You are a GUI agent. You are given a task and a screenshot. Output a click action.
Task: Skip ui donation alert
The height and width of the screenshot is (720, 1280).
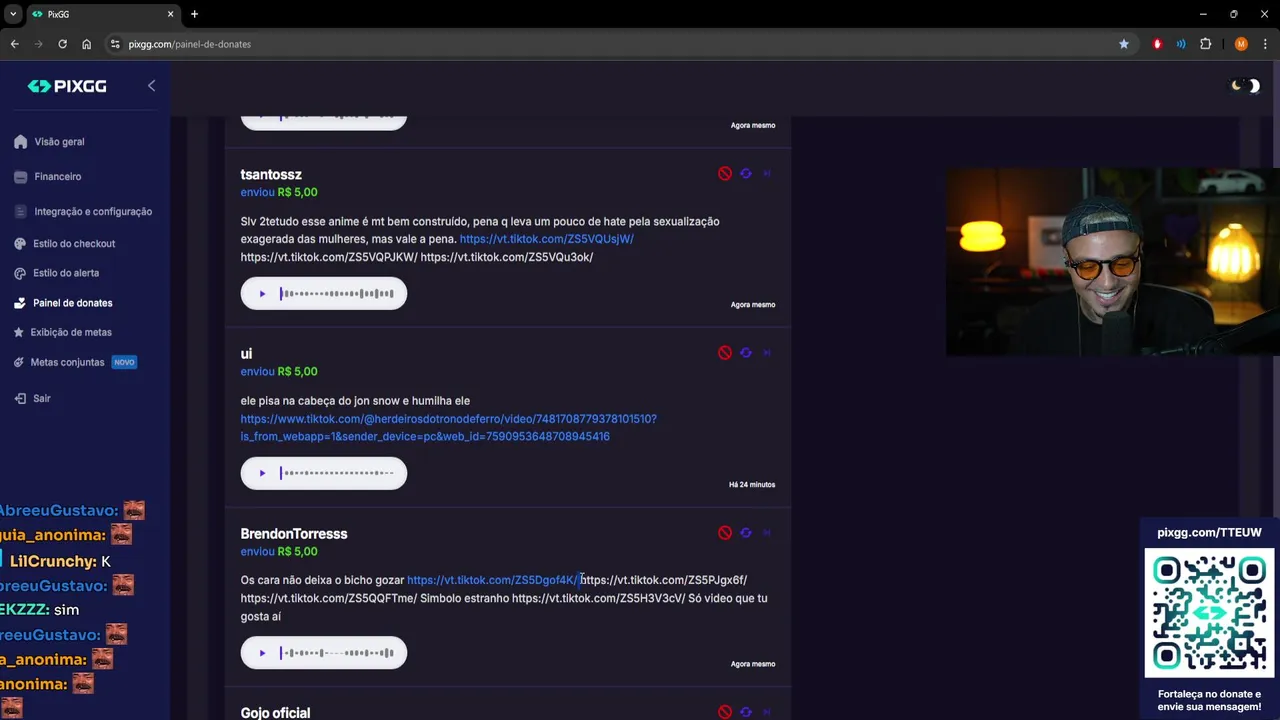[x=767, y=353]
